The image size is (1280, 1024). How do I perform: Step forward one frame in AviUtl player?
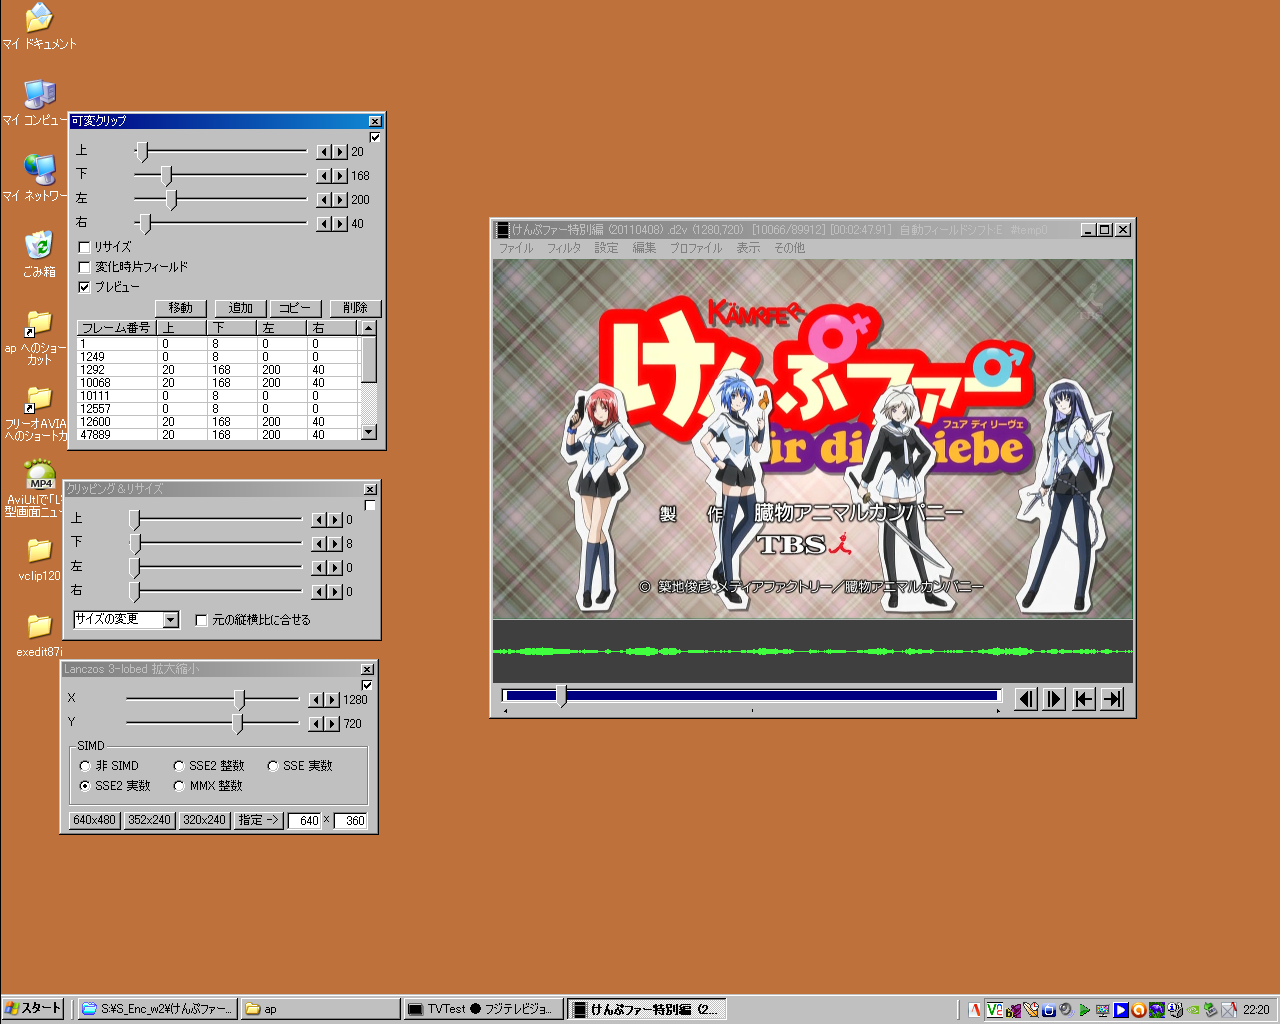click(x=1054, y=699)
